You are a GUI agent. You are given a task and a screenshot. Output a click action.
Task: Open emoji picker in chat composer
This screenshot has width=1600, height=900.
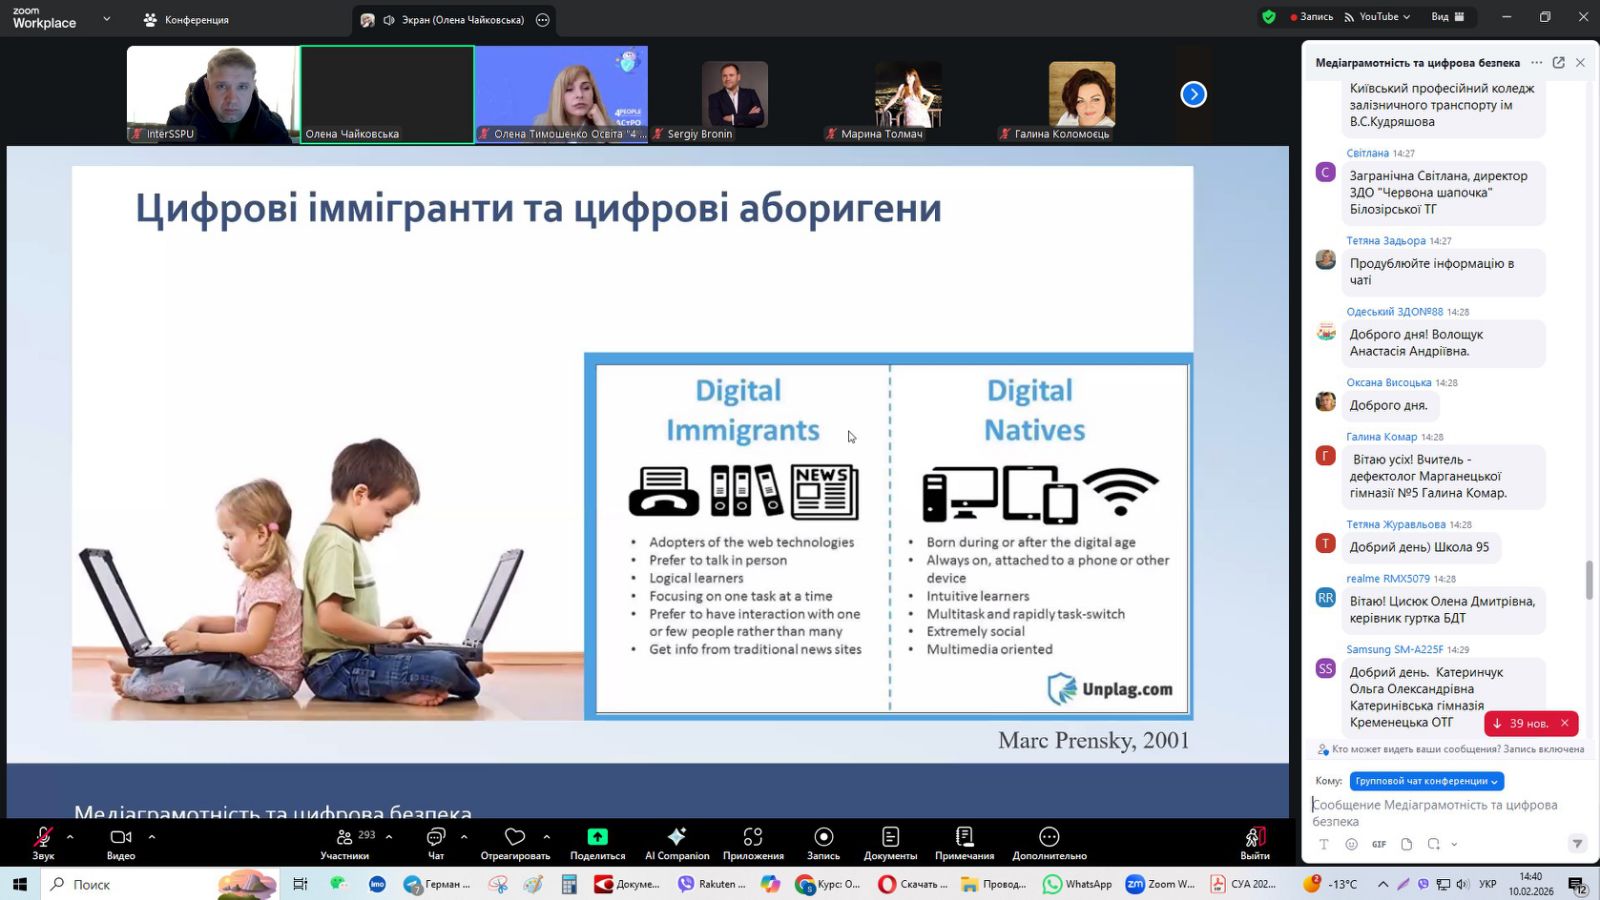tap(1351, 844)
